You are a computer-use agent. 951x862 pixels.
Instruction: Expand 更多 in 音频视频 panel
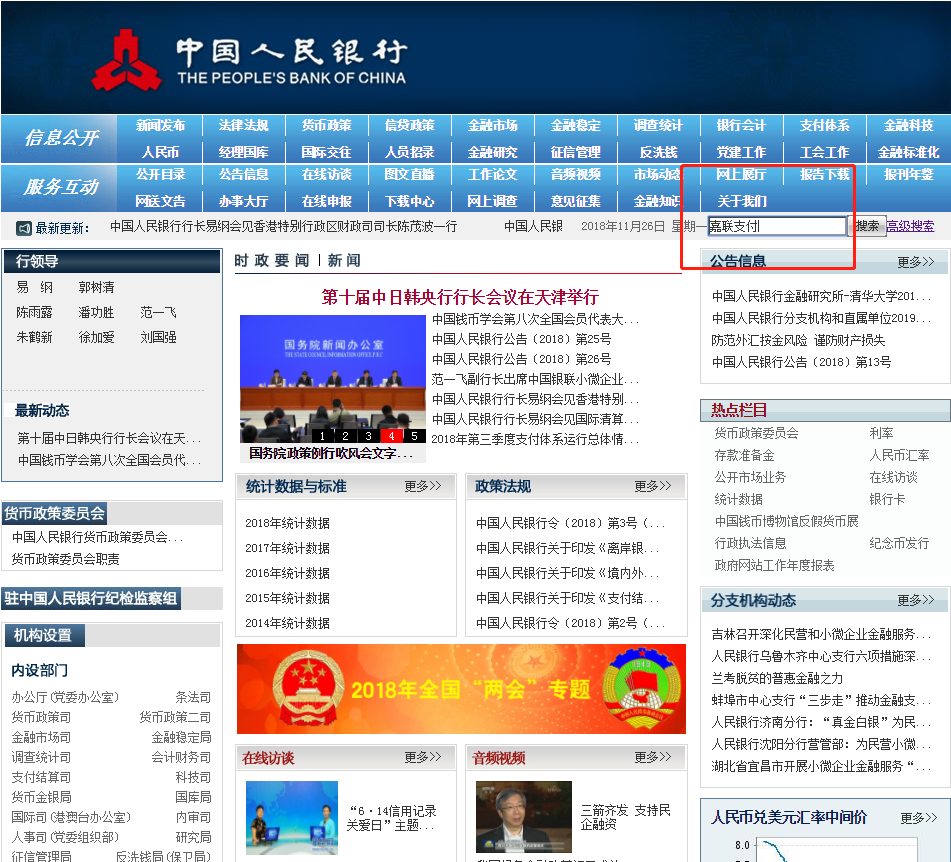coord(653,757)
